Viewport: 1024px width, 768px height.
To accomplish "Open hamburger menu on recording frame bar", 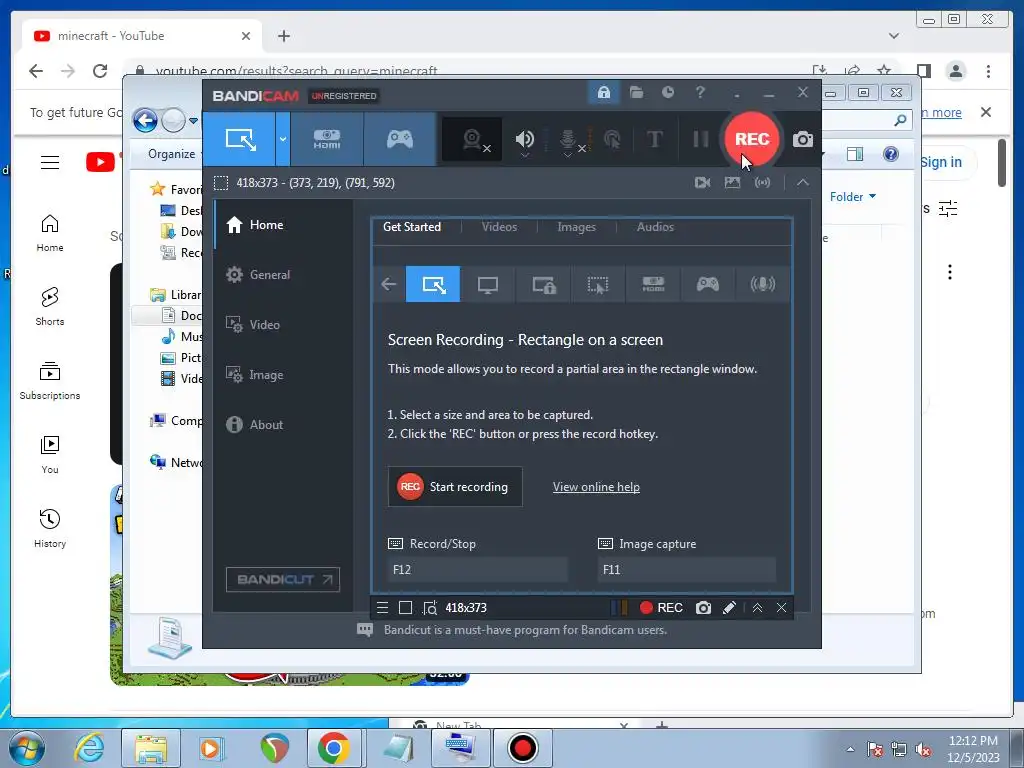I will pos(383,608).
